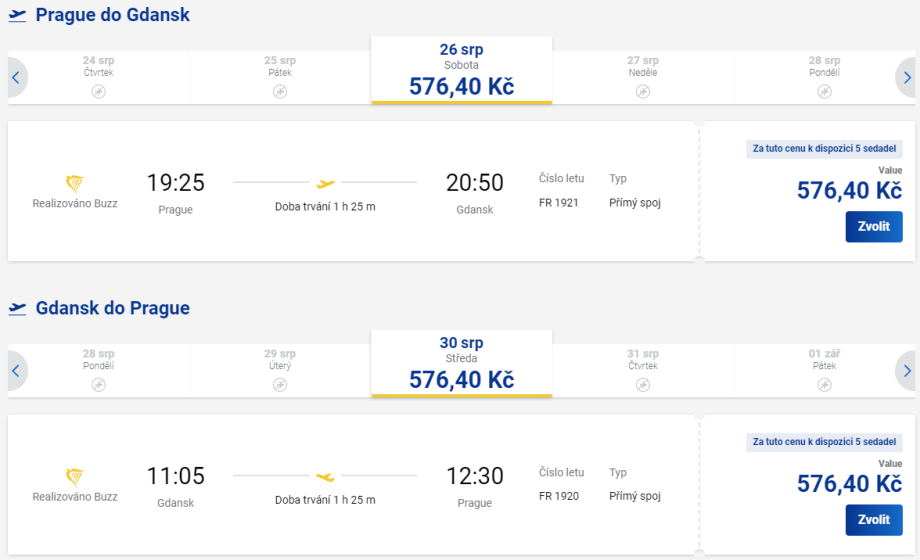Click the no-flight icon under 24 srp Čtvrtek
Image resolution: width=920 pixels, height=560 pixels.
click(x=98, y=91)
